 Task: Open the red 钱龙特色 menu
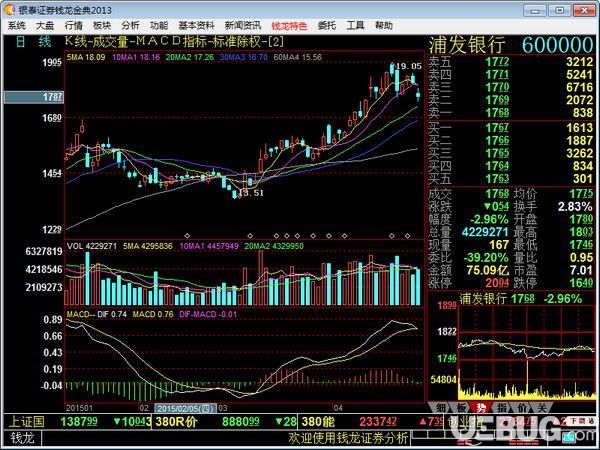289,26
